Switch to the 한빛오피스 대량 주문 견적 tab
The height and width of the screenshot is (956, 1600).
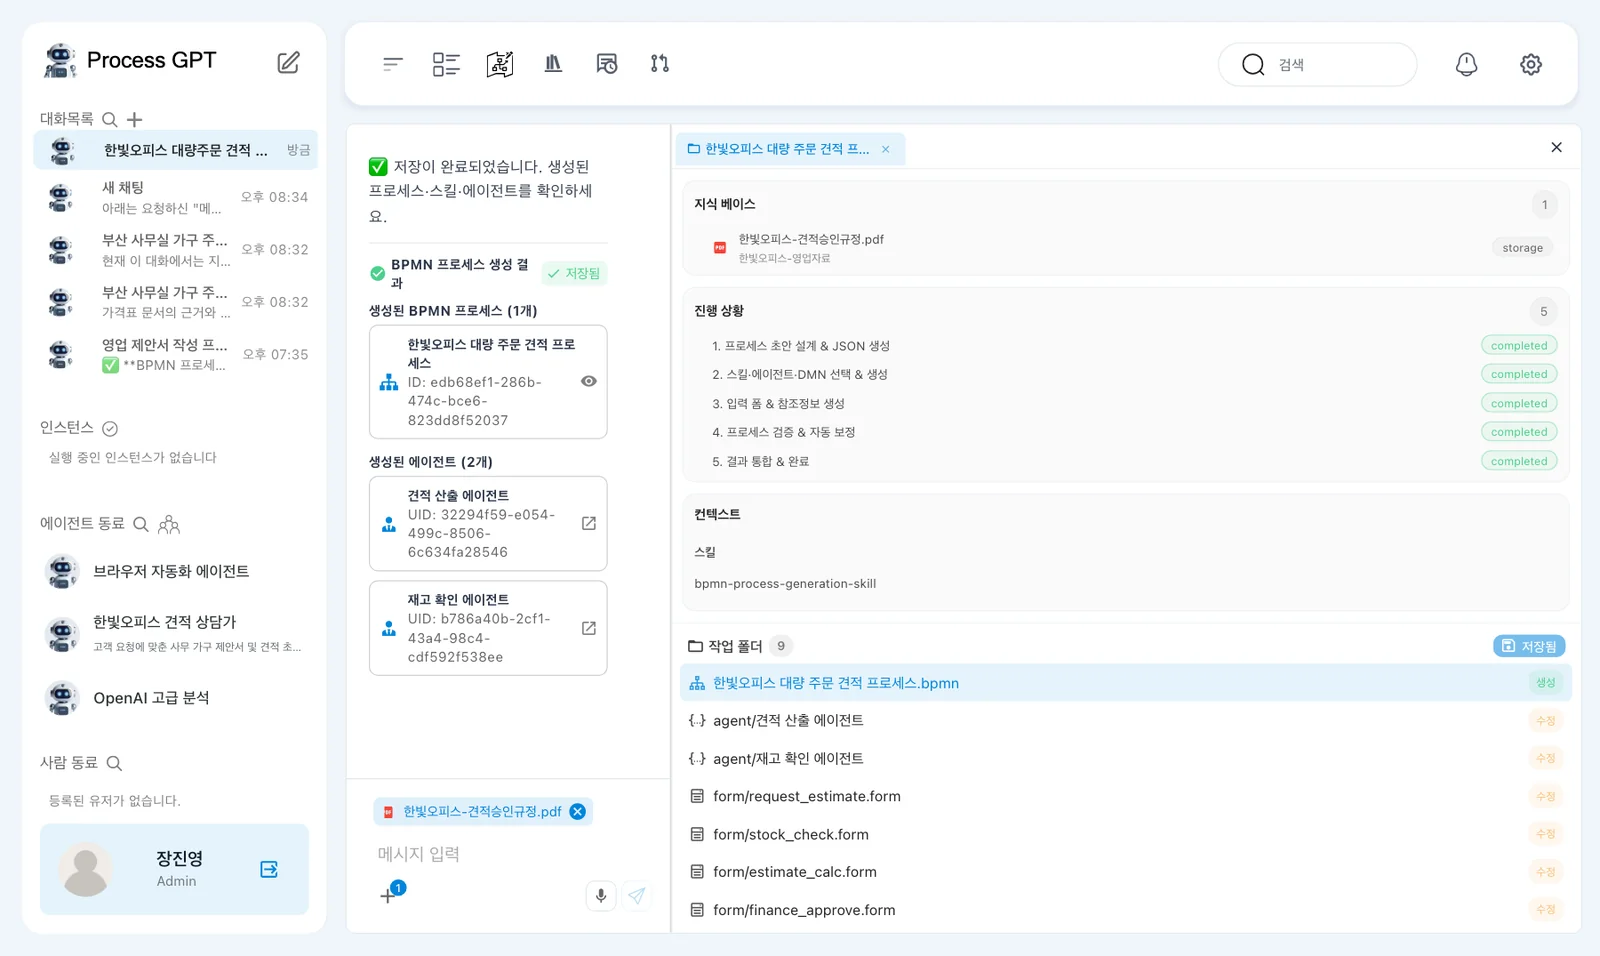pyautogui.click(x=790, y=149)
